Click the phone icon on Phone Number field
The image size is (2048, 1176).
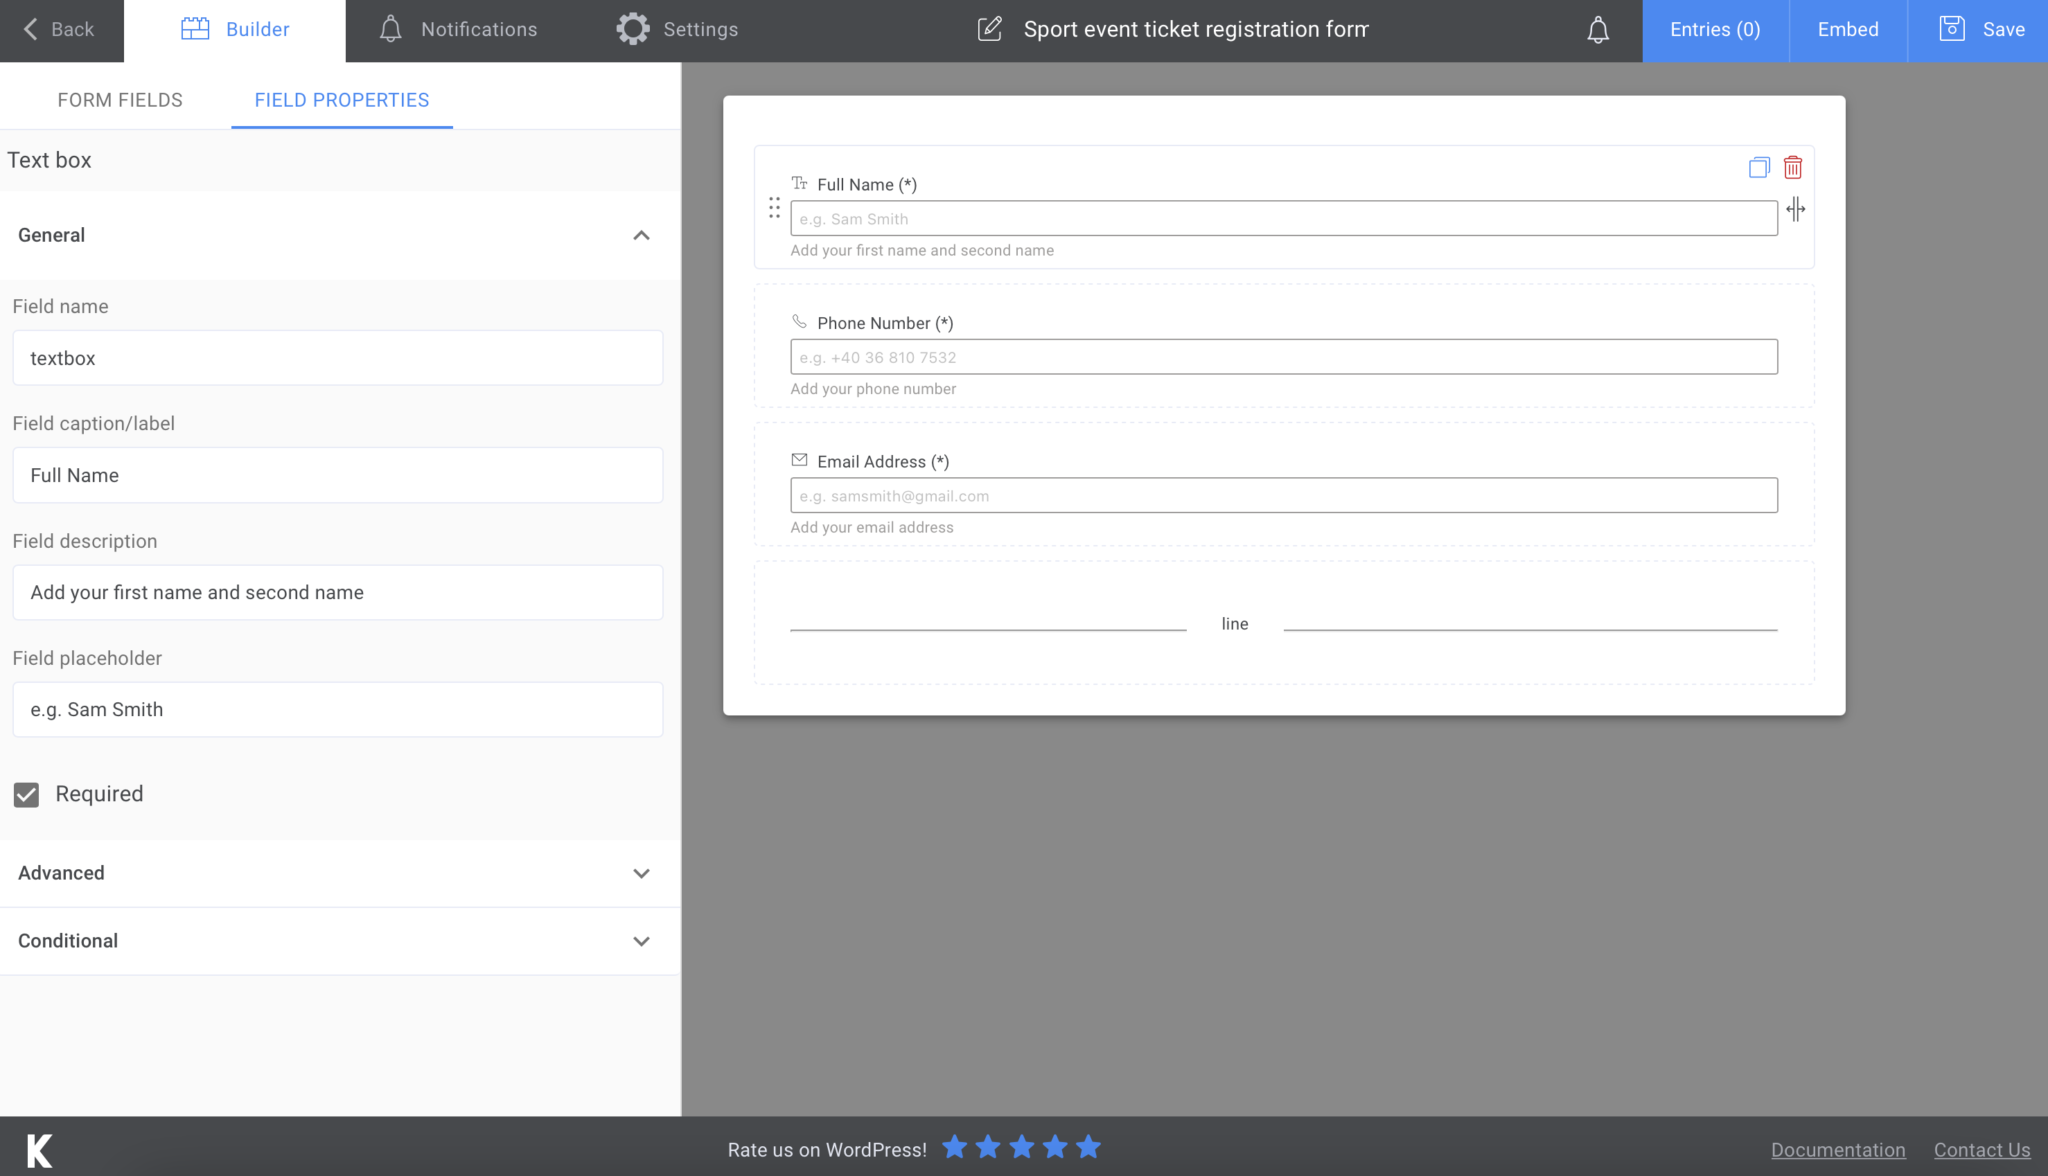pyautogui.click(x=799, y=321)
